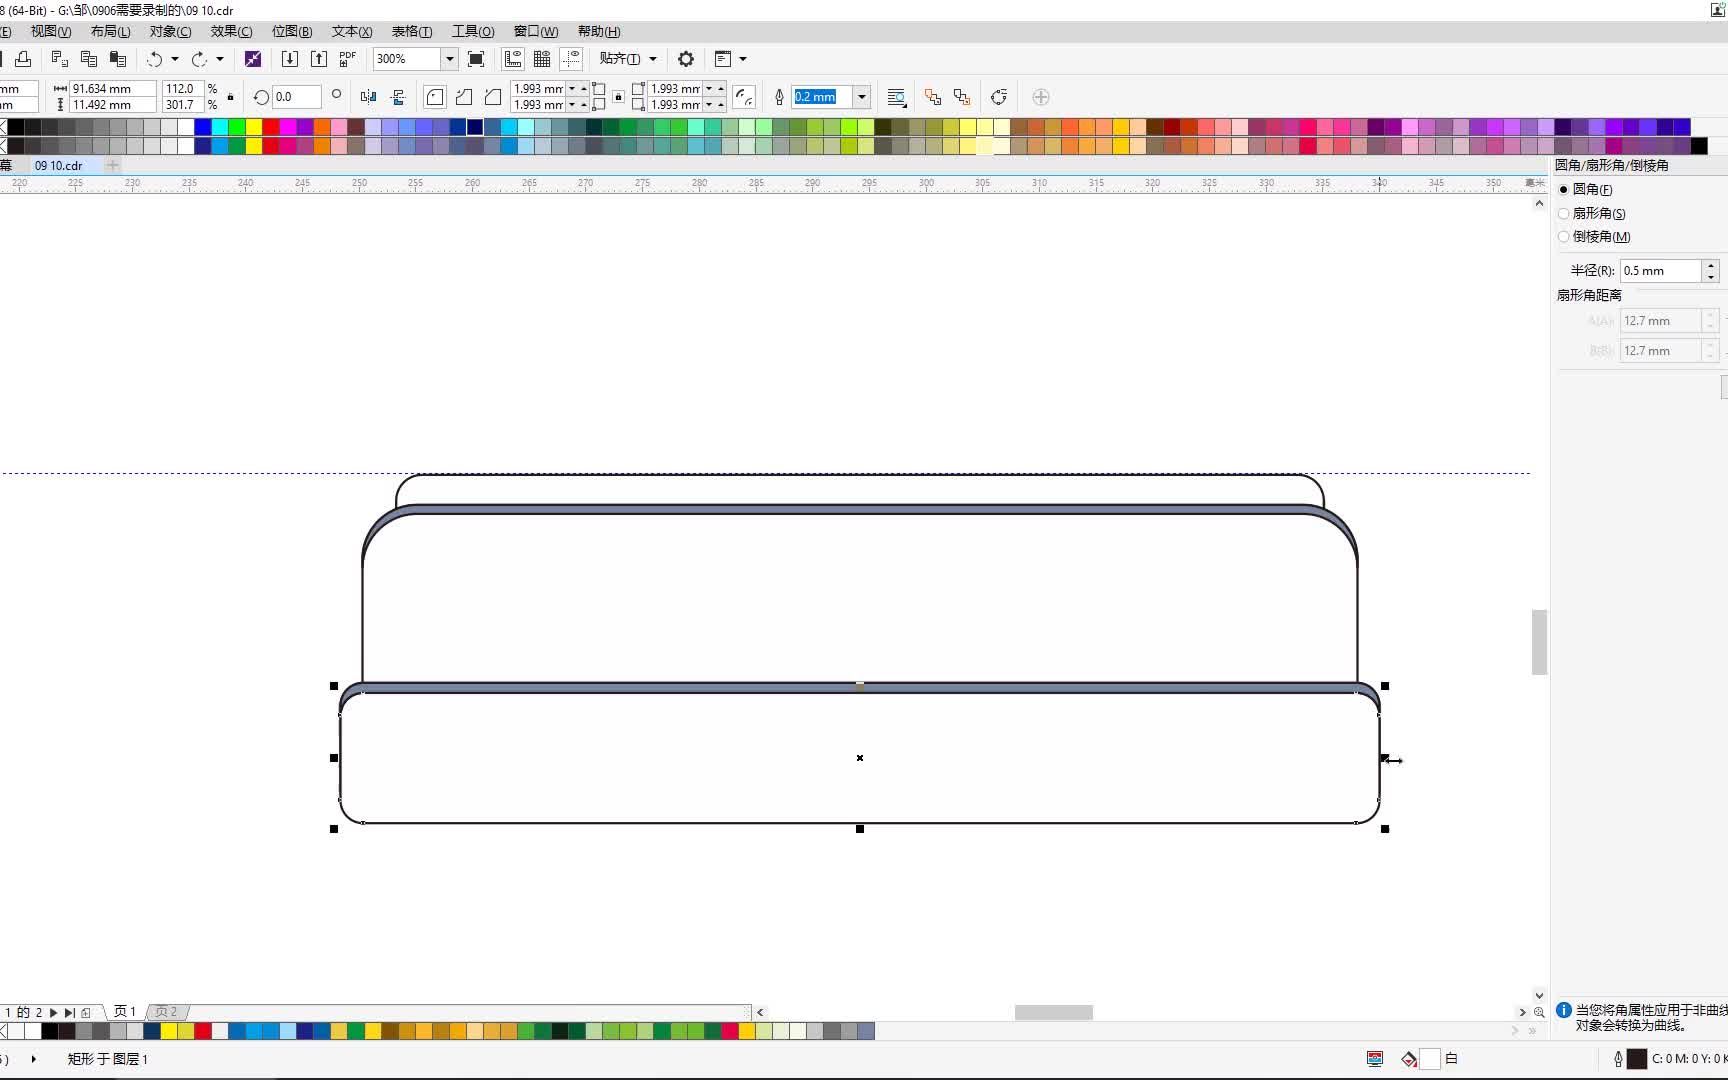Open 布局 Layout menu
The height and width of the screenshot is (1080, 1728).
click(x=111, y=32)
